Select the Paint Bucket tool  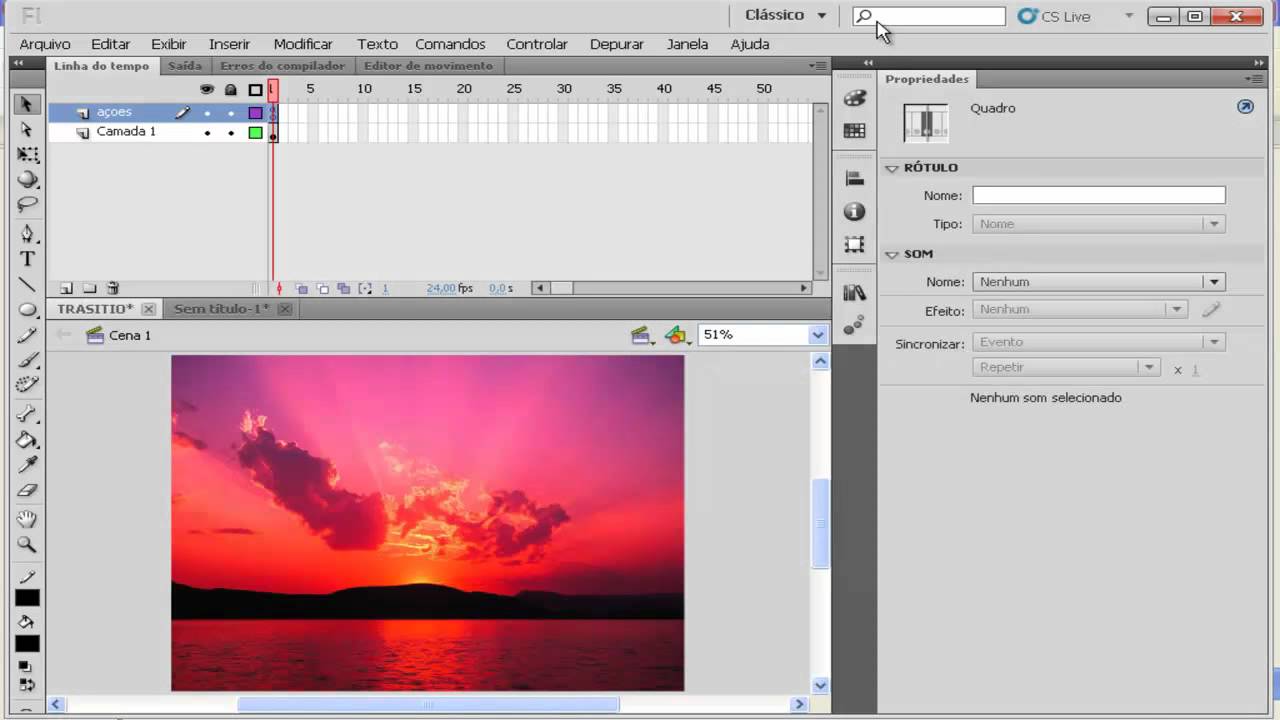[27, 440]
